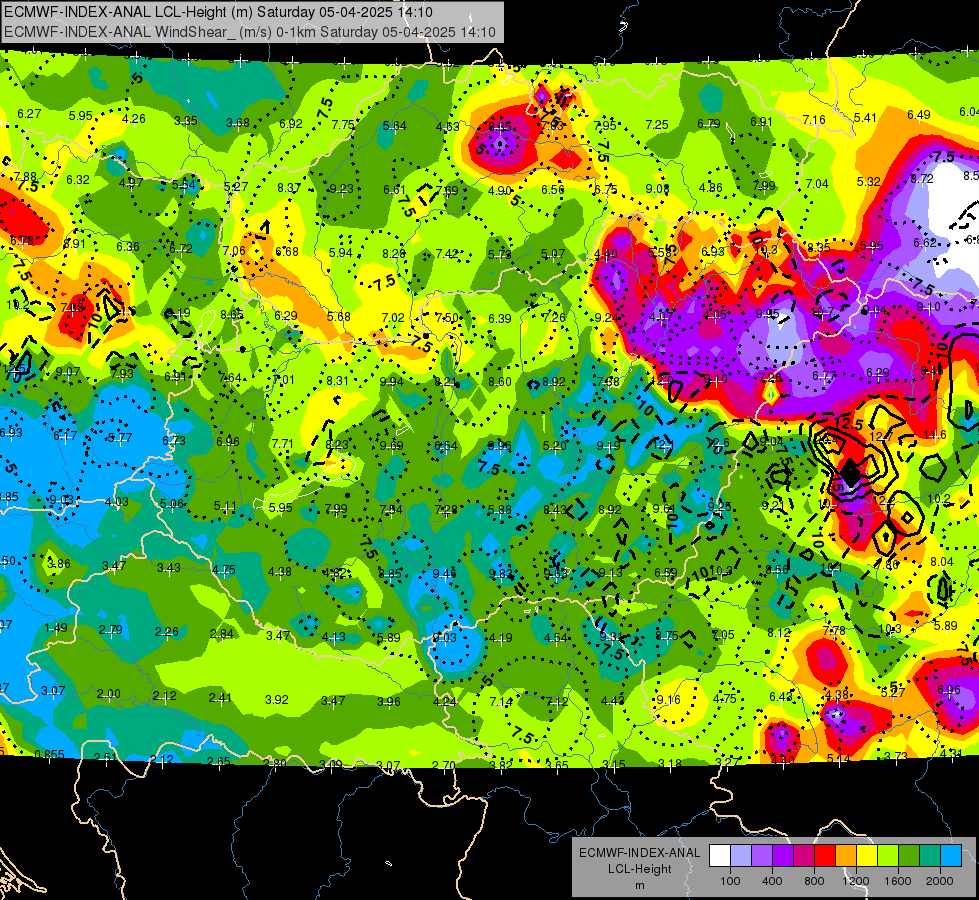
Task: Click the 7.16 wind shear value
Action: (814, 119)
